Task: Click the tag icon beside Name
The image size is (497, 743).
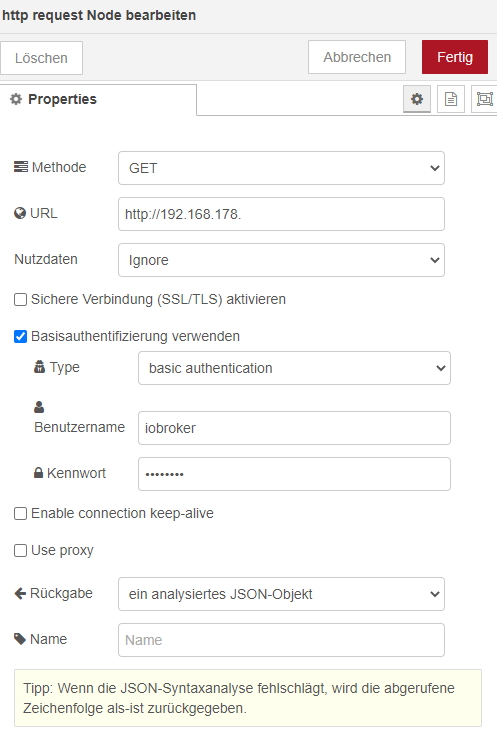Action: [20, 639]
